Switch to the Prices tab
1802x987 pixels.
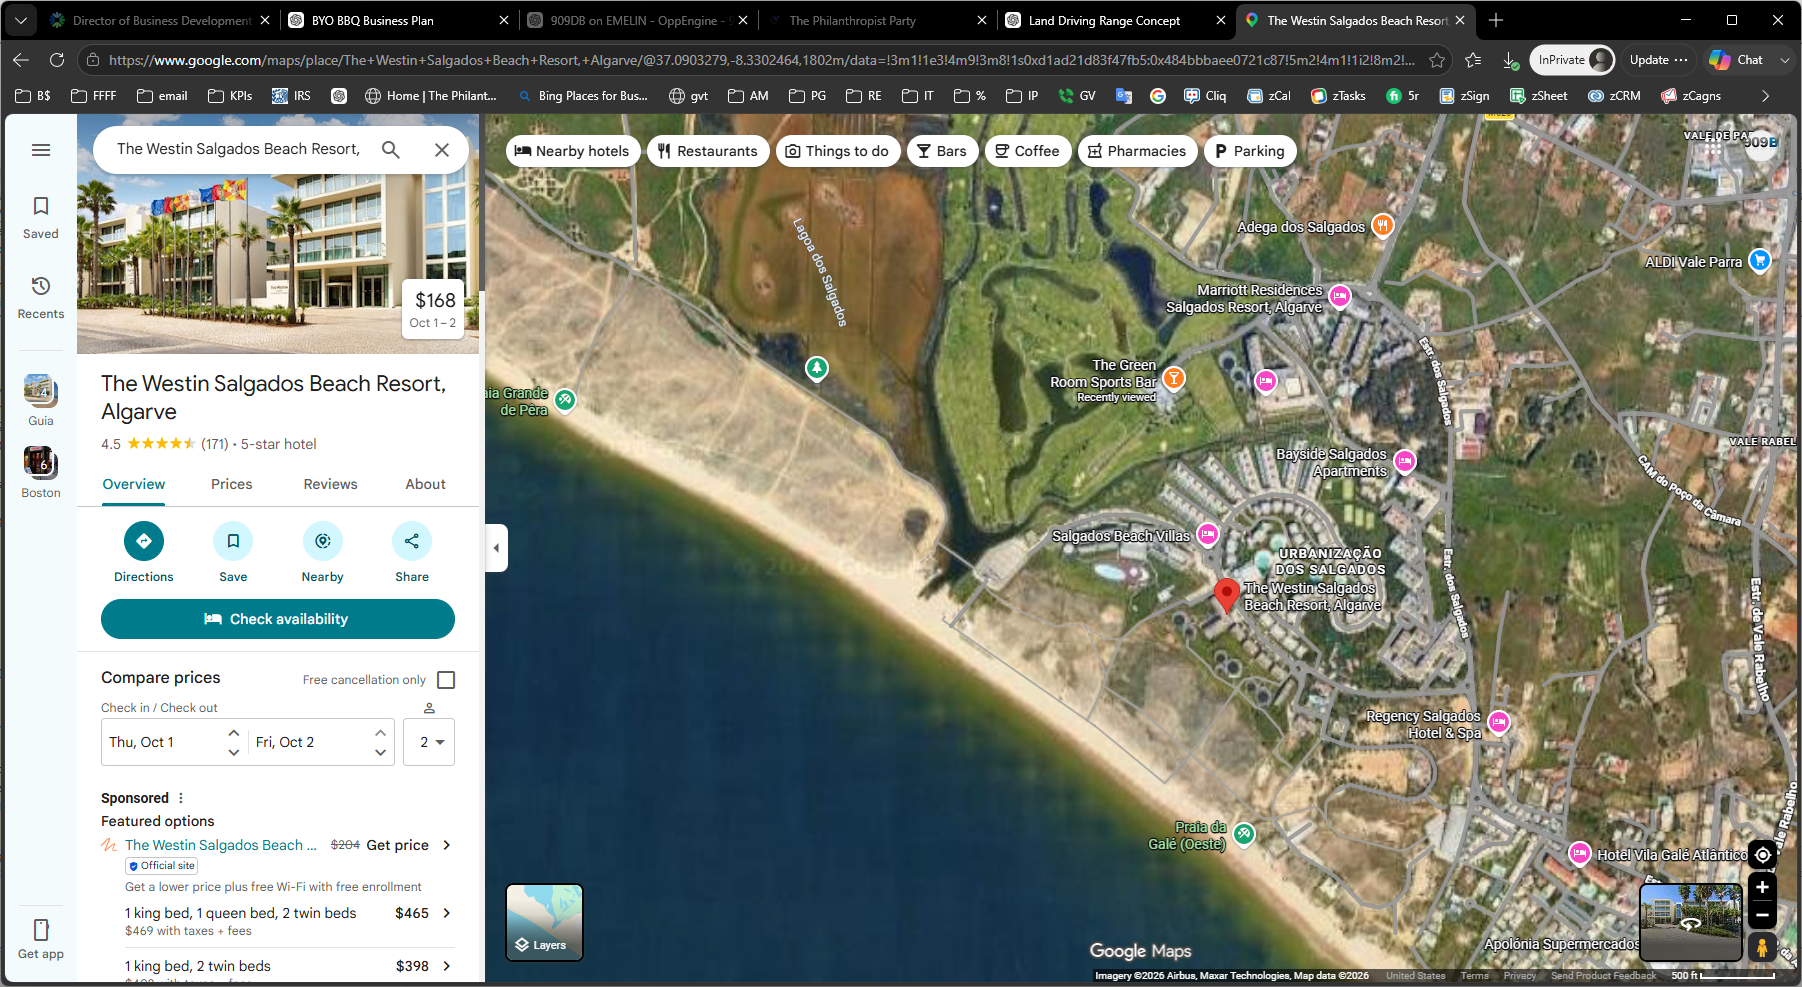click(x=232, y=484)
